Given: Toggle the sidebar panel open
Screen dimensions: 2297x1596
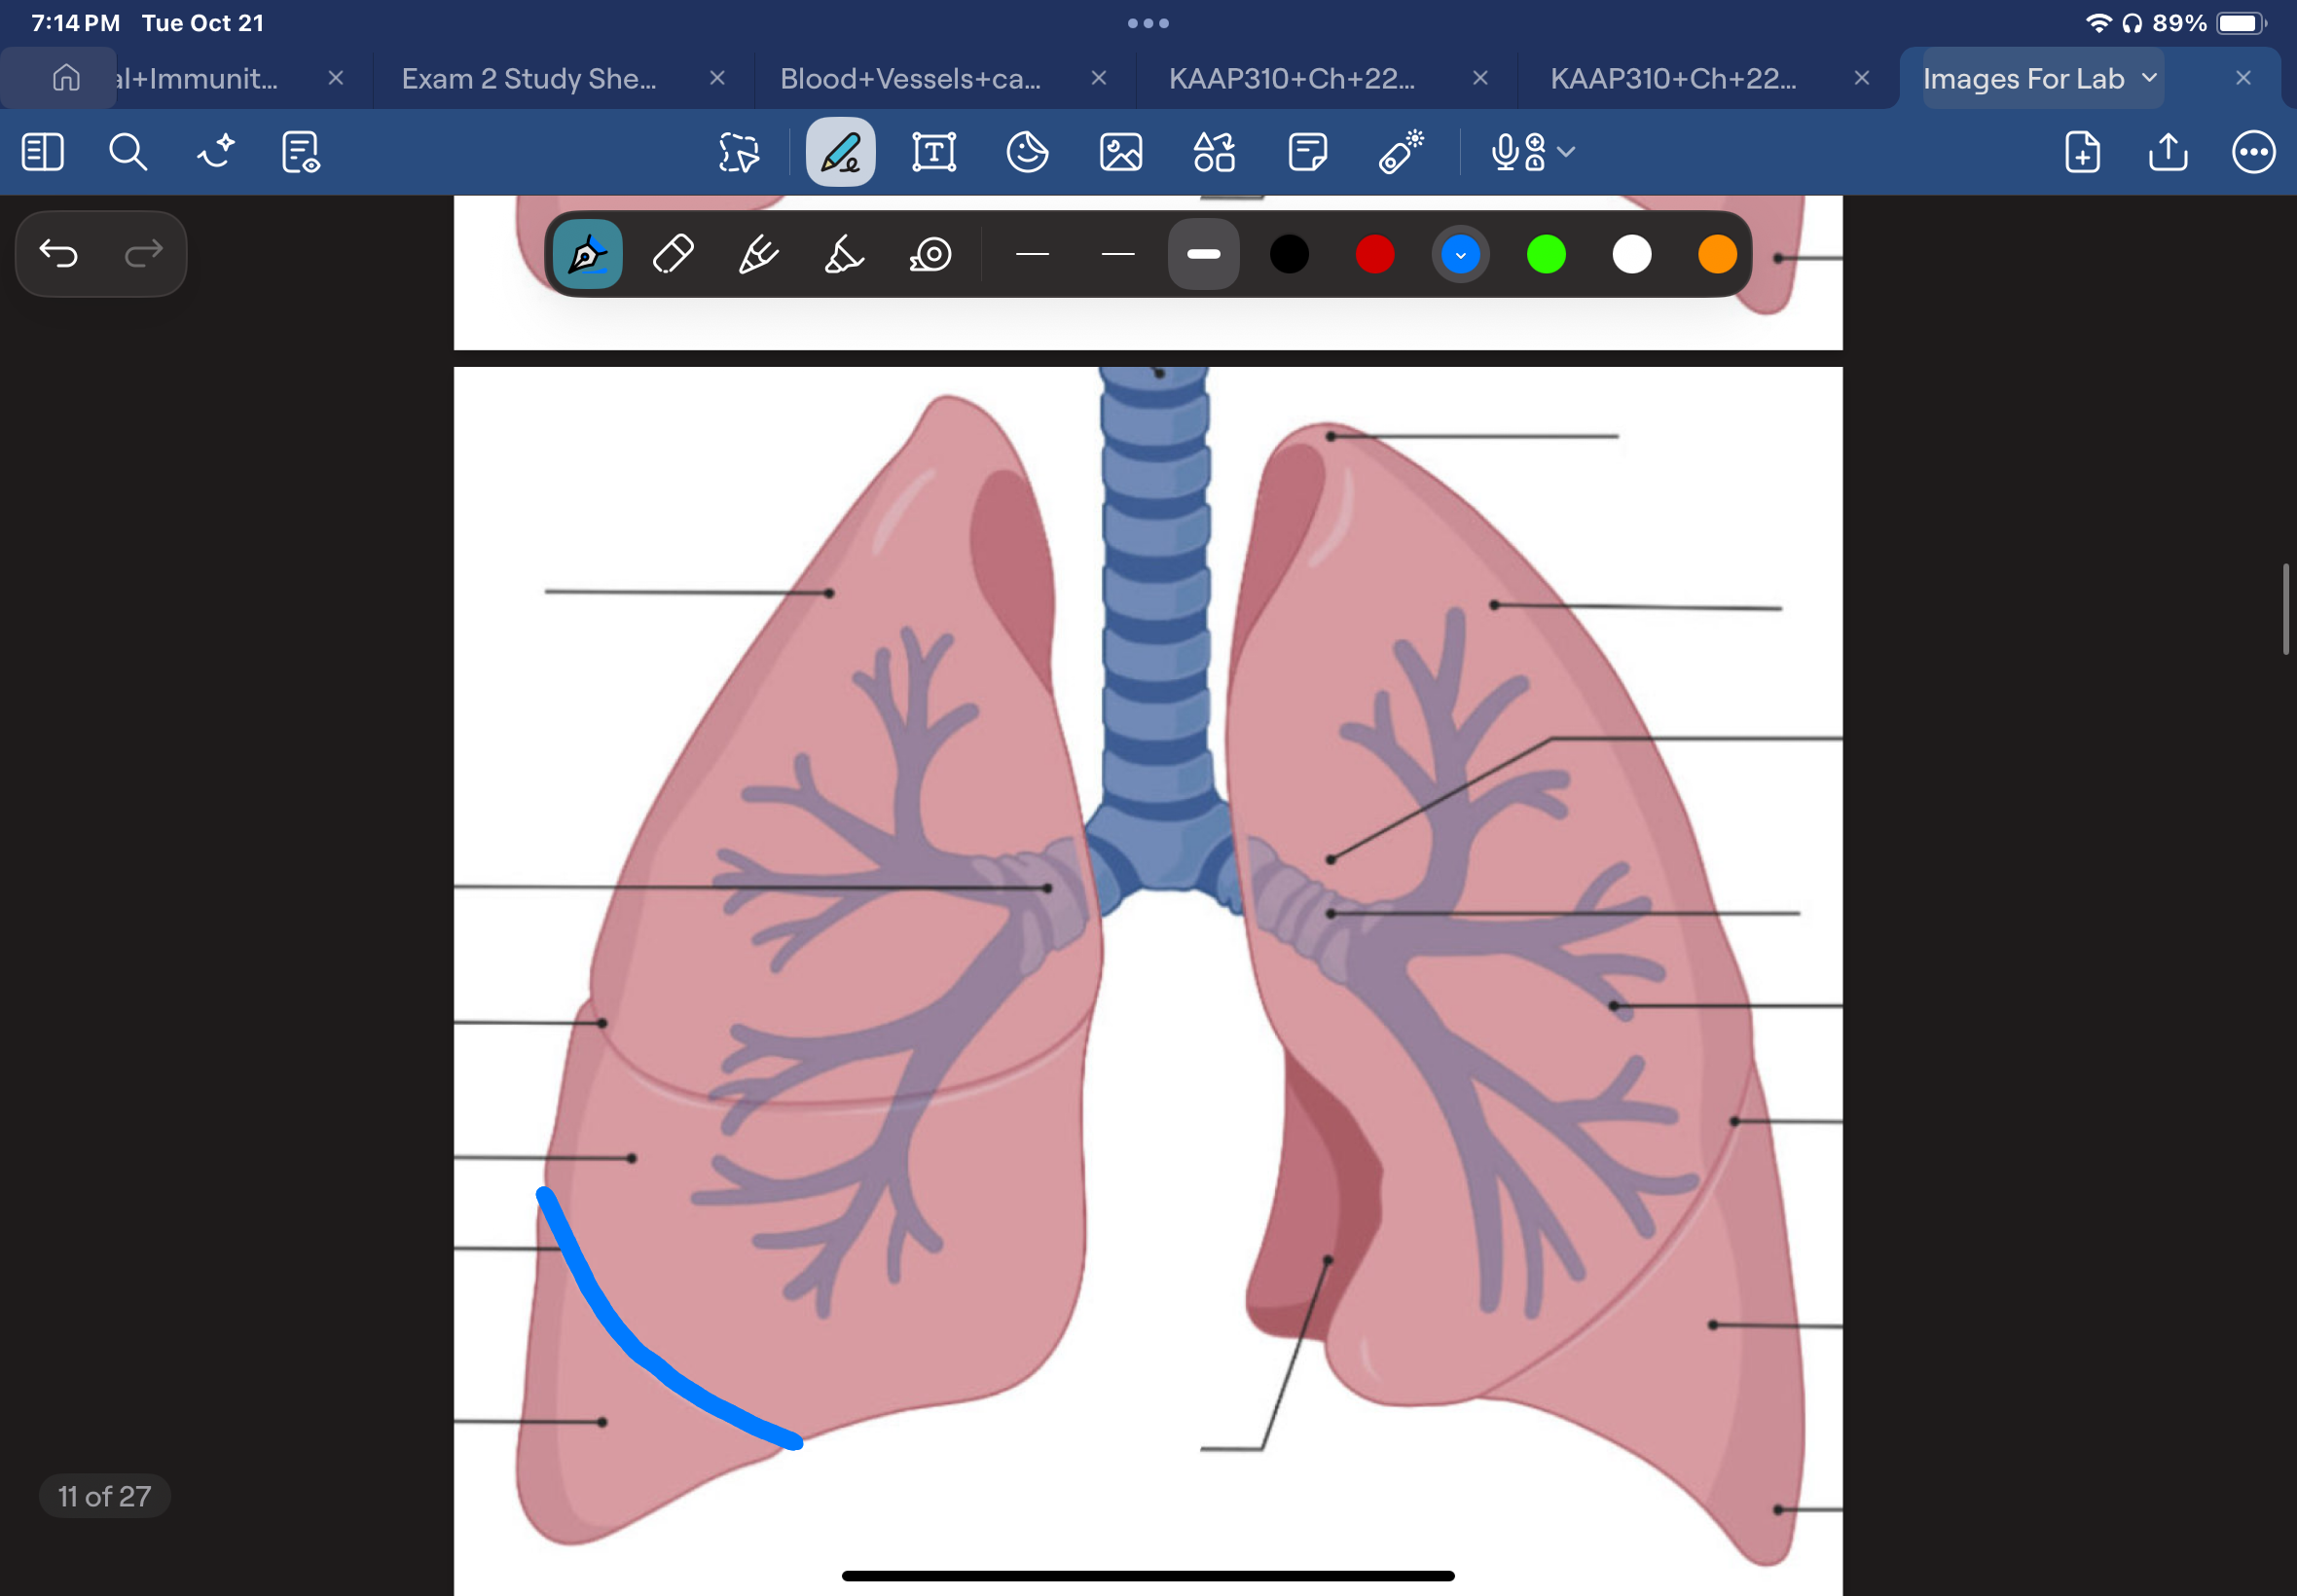Looking at the screenshot, I should pyautogui.click(x=42, y=152).
